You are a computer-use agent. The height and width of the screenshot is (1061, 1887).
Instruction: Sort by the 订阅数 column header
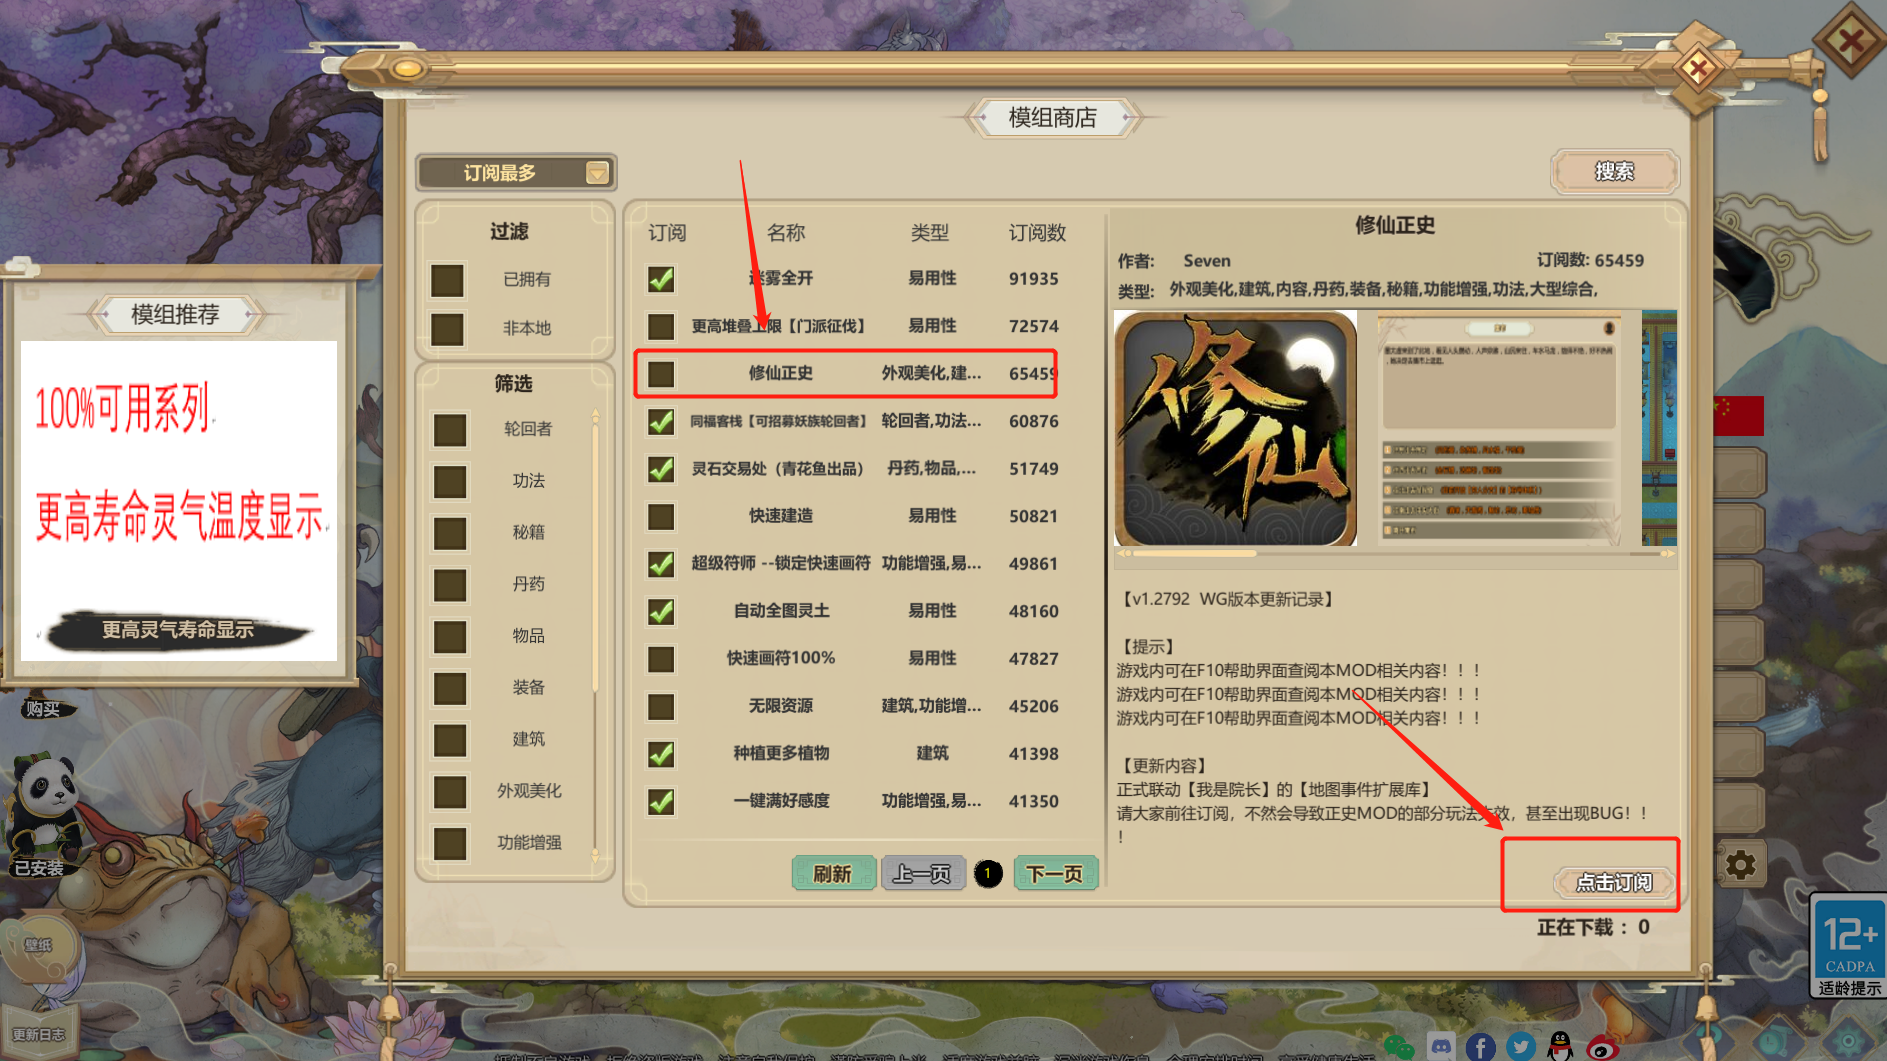point(1037,233)
